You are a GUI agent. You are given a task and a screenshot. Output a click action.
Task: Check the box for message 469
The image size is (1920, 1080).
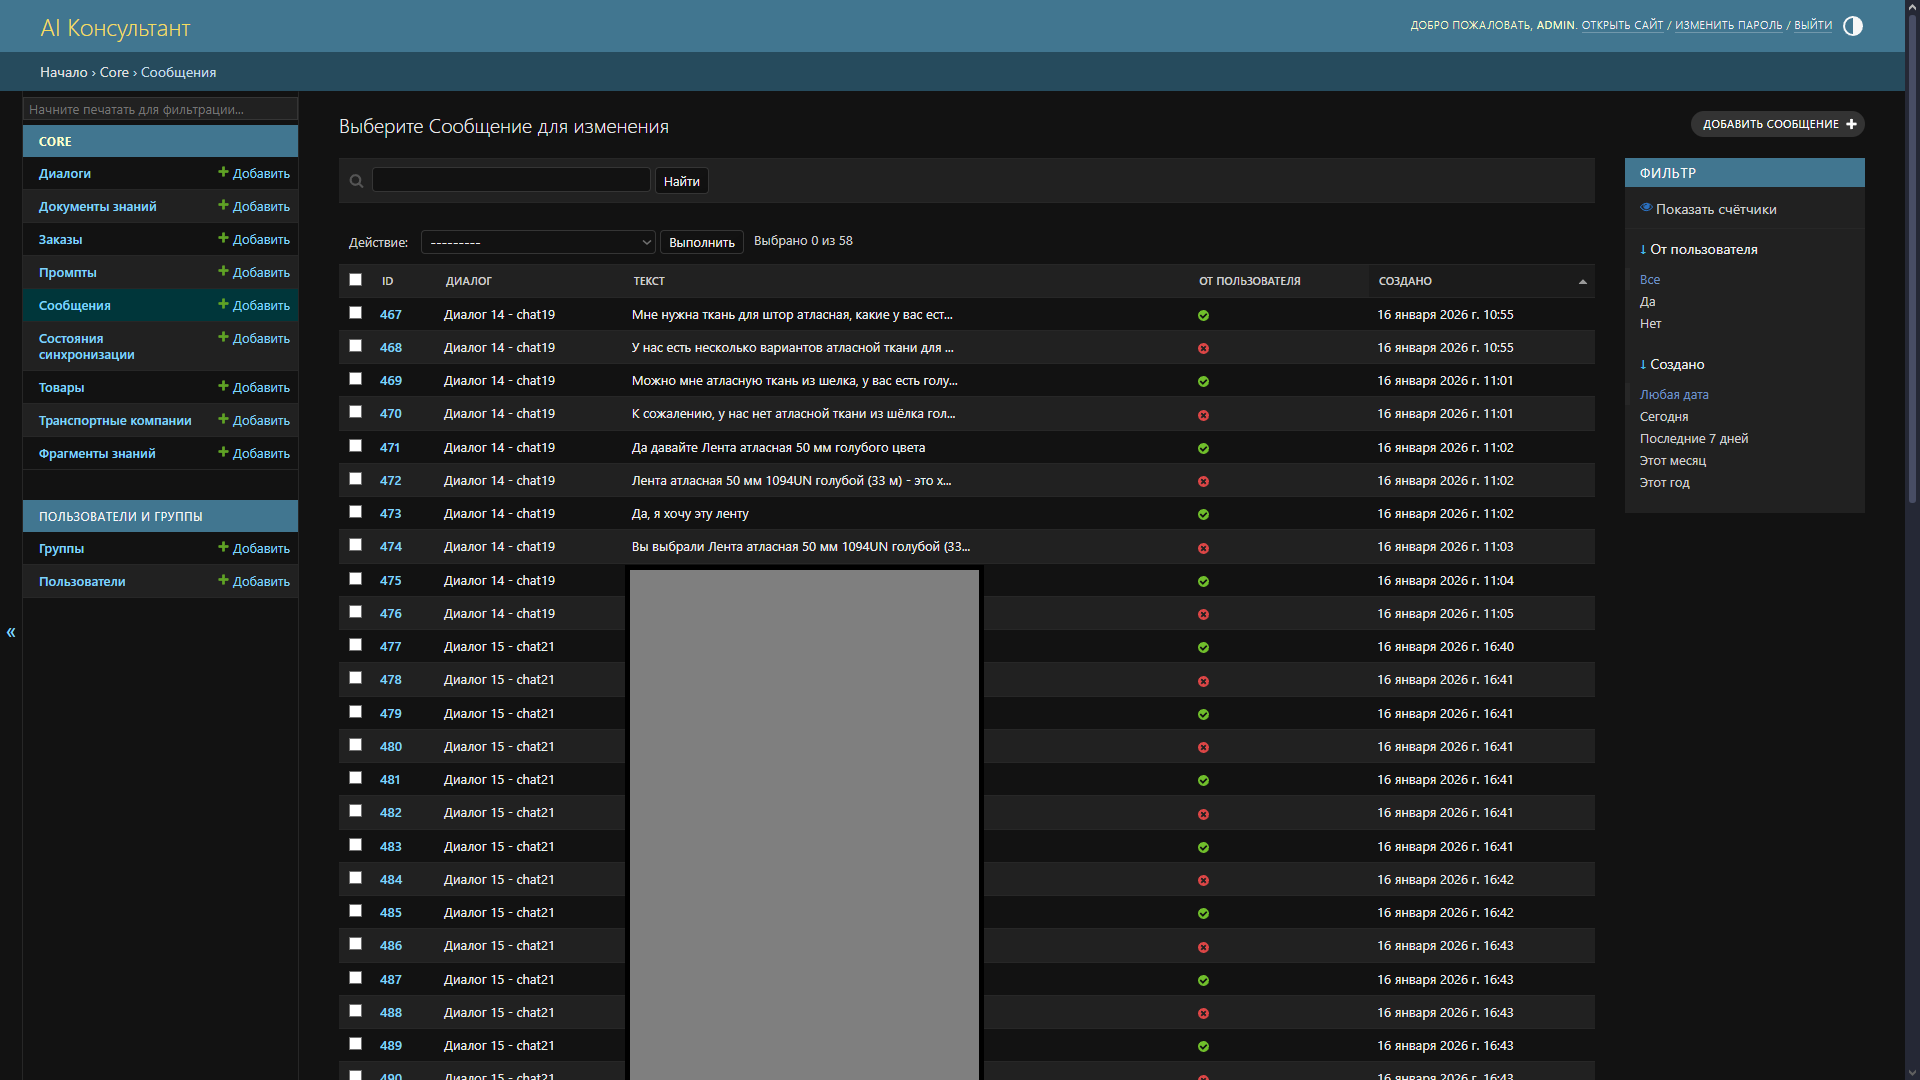[355, 379]
